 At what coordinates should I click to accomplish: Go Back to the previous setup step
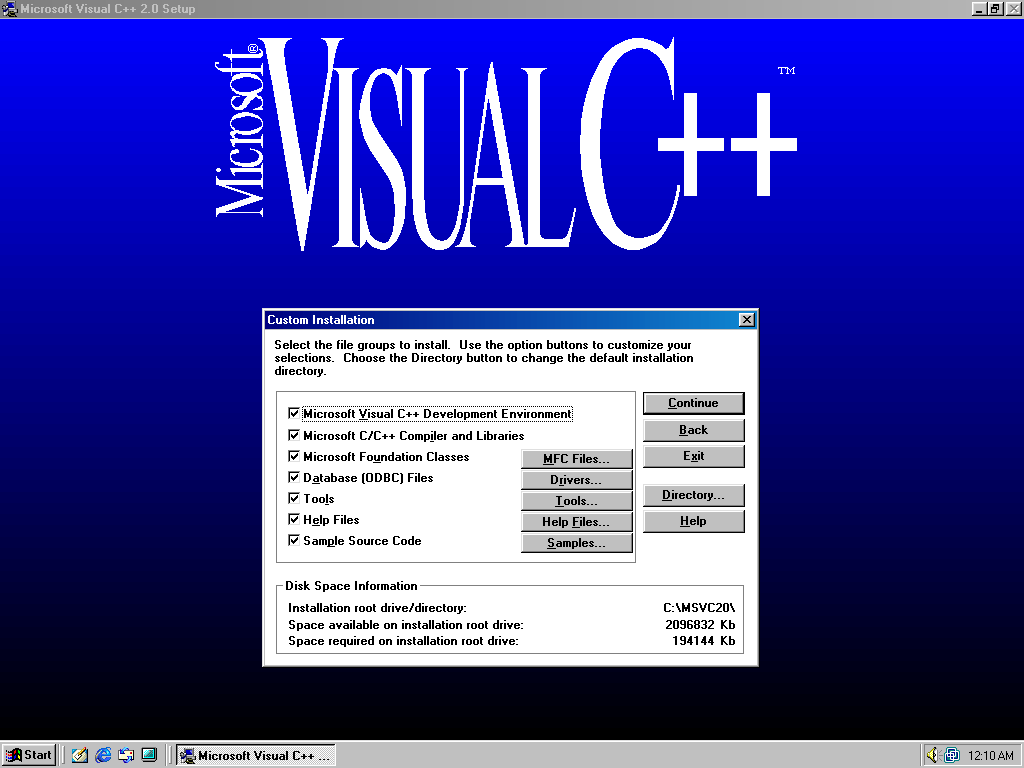(x=694, y=430)
